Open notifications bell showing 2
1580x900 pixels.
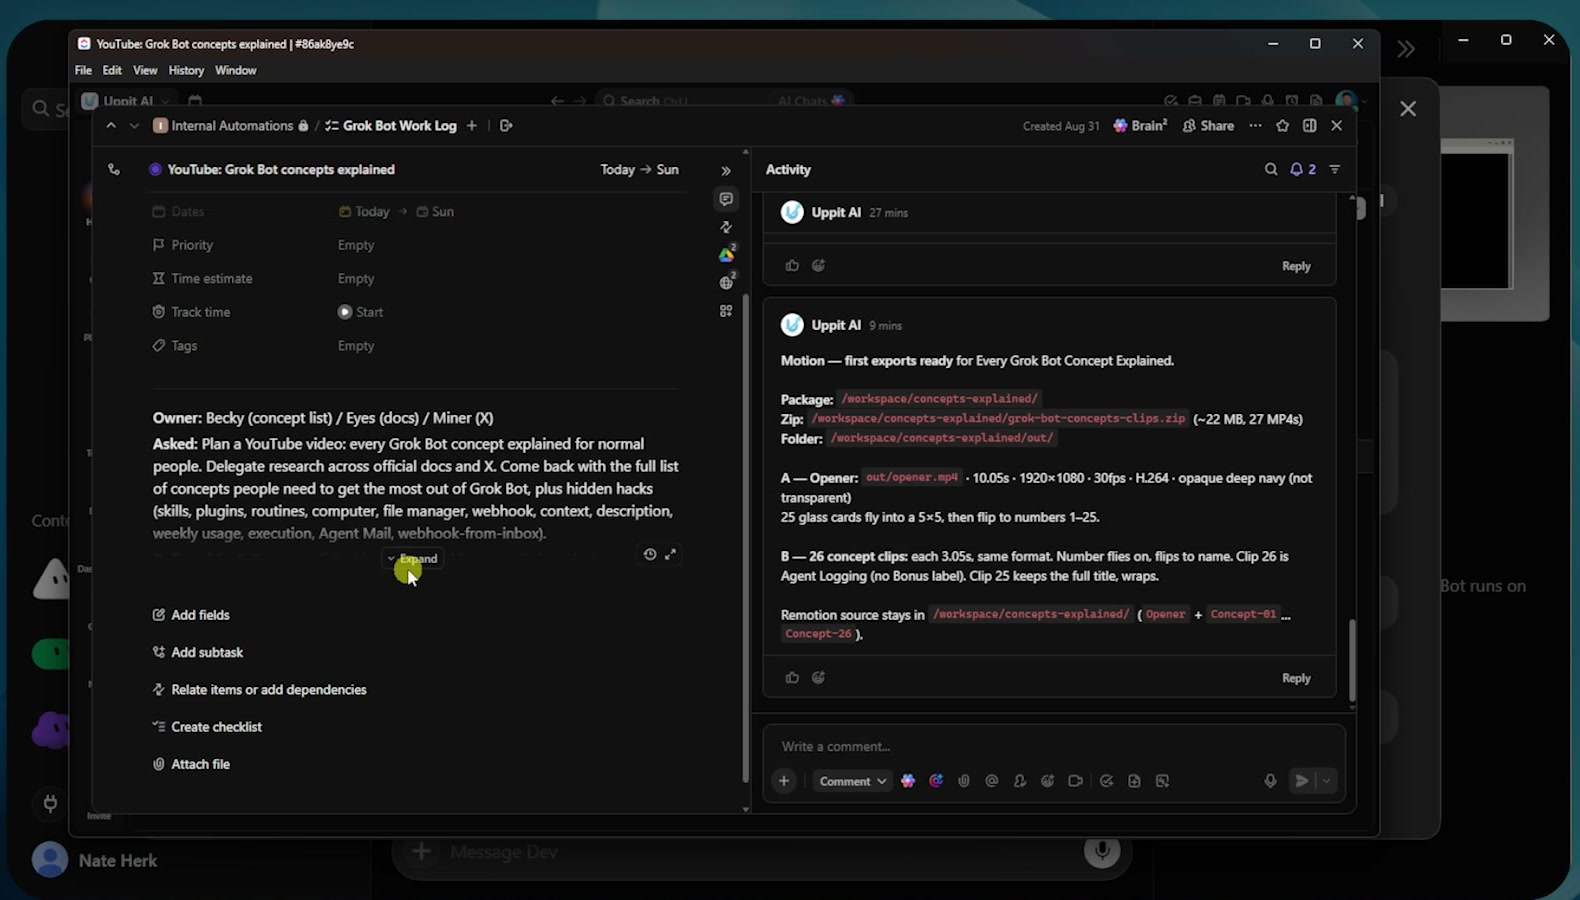click(1302, 170)
